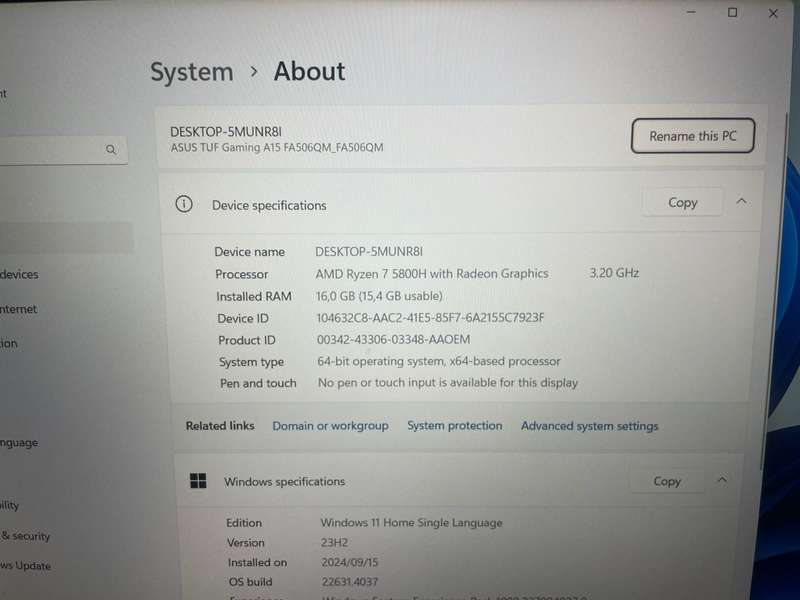Select the 2024/09/15 installed on date
Image resolution: width=800 pixels, height=600 pixels.
point(349,562)
